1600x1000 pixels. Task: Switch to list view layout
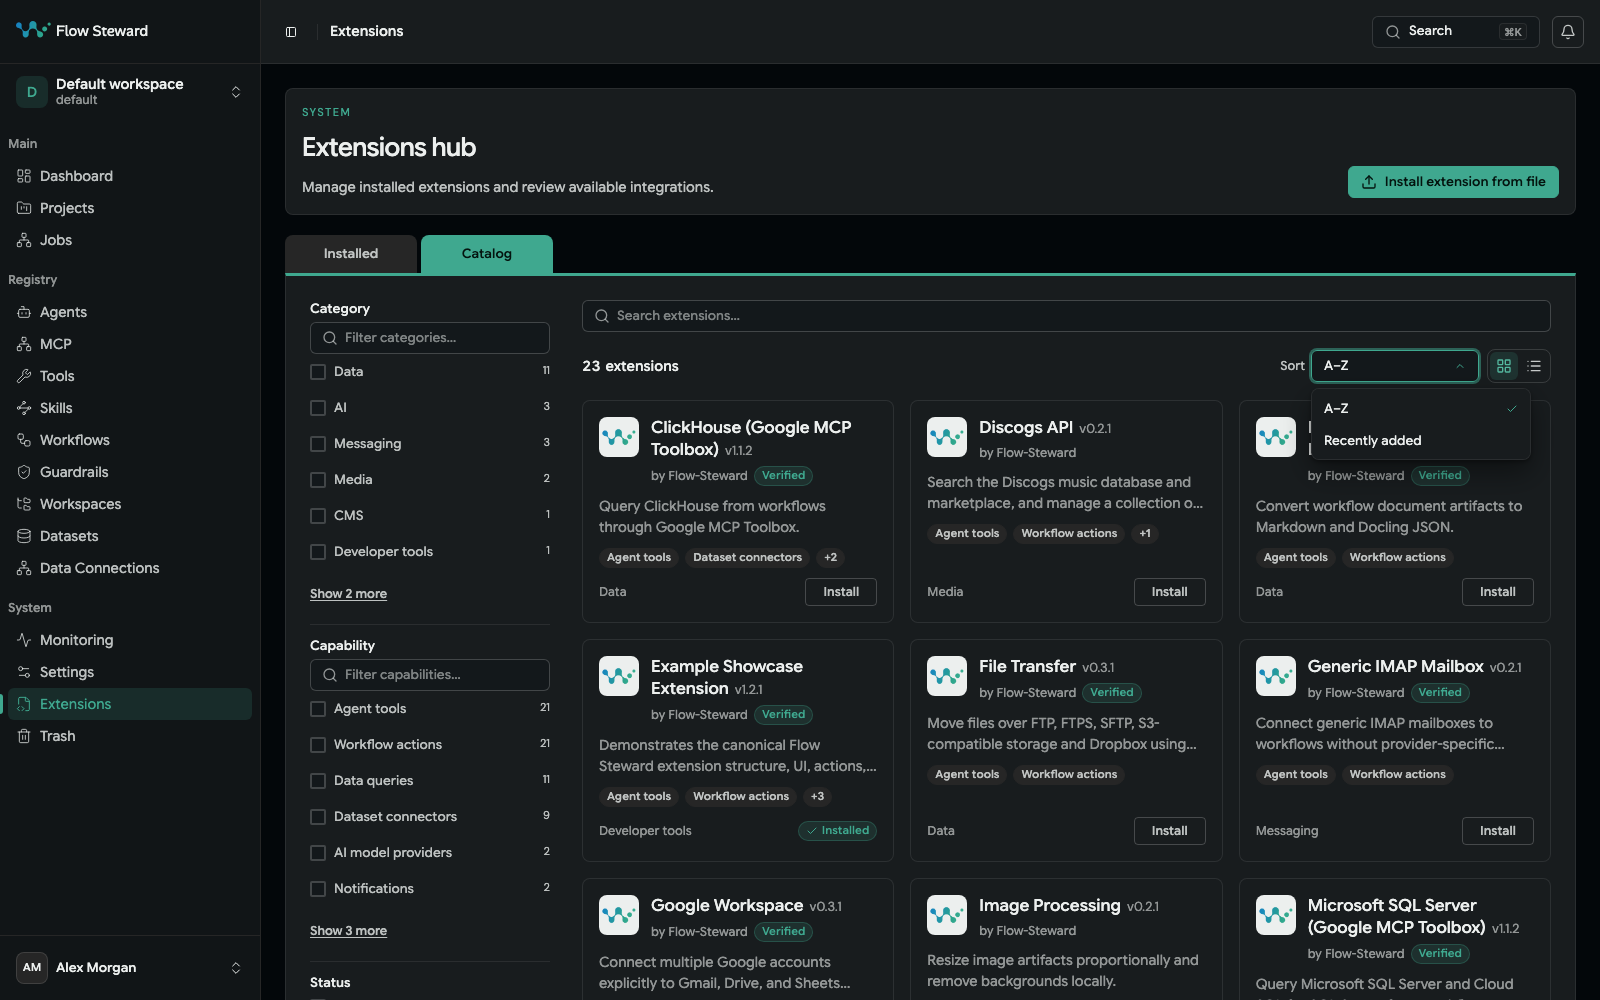1534,366
